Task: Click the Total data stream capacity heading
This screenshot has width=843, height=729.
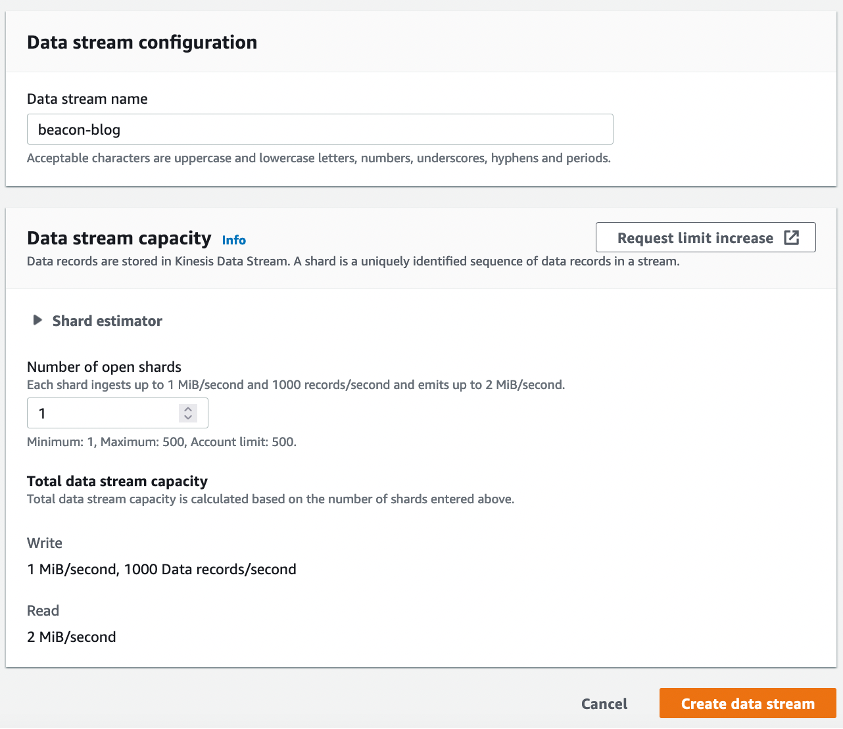Action: [x=117, y=481]
